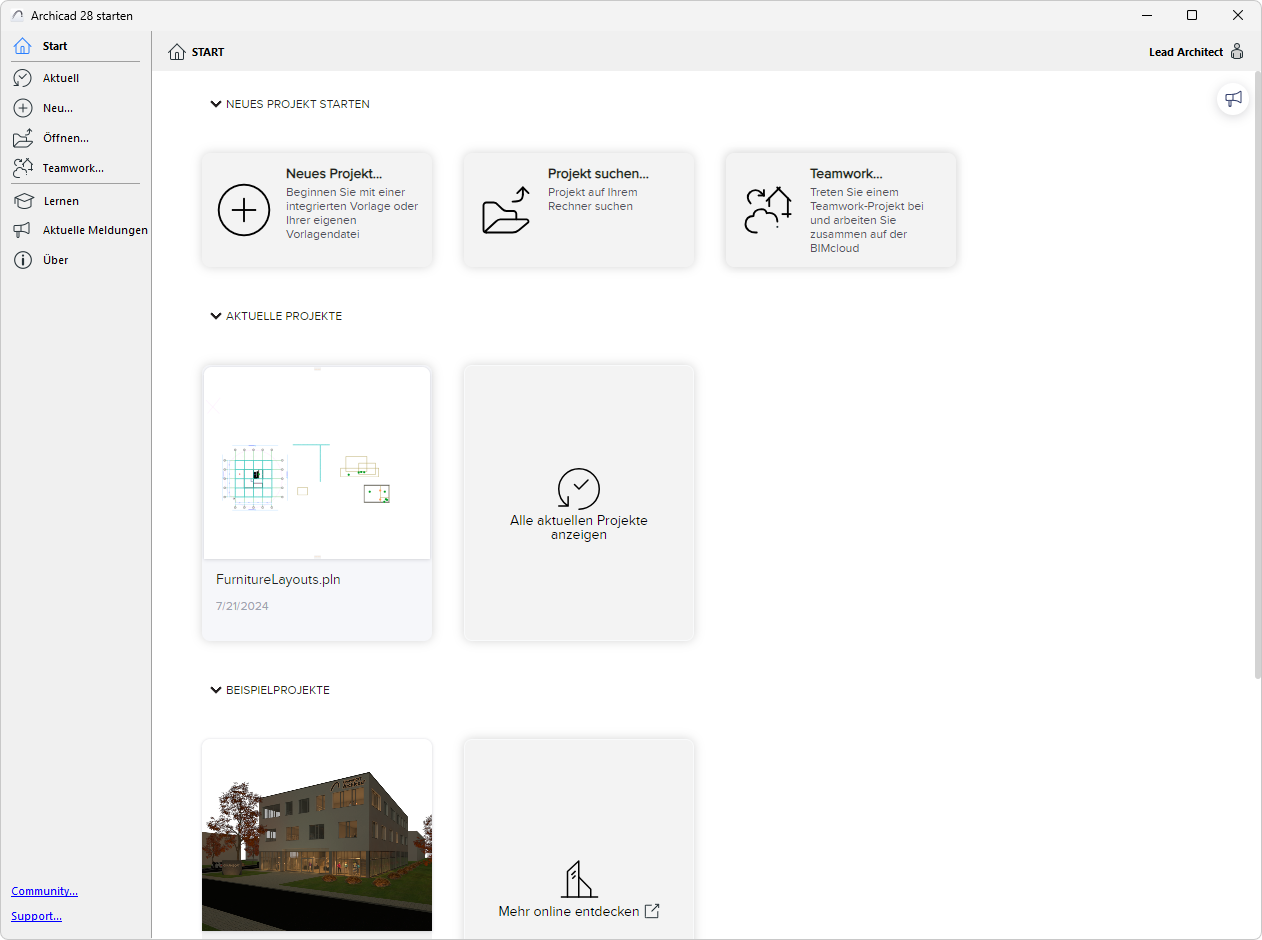
Task: Click the Lead Architect user profile icon
Action: (1237, 52)
